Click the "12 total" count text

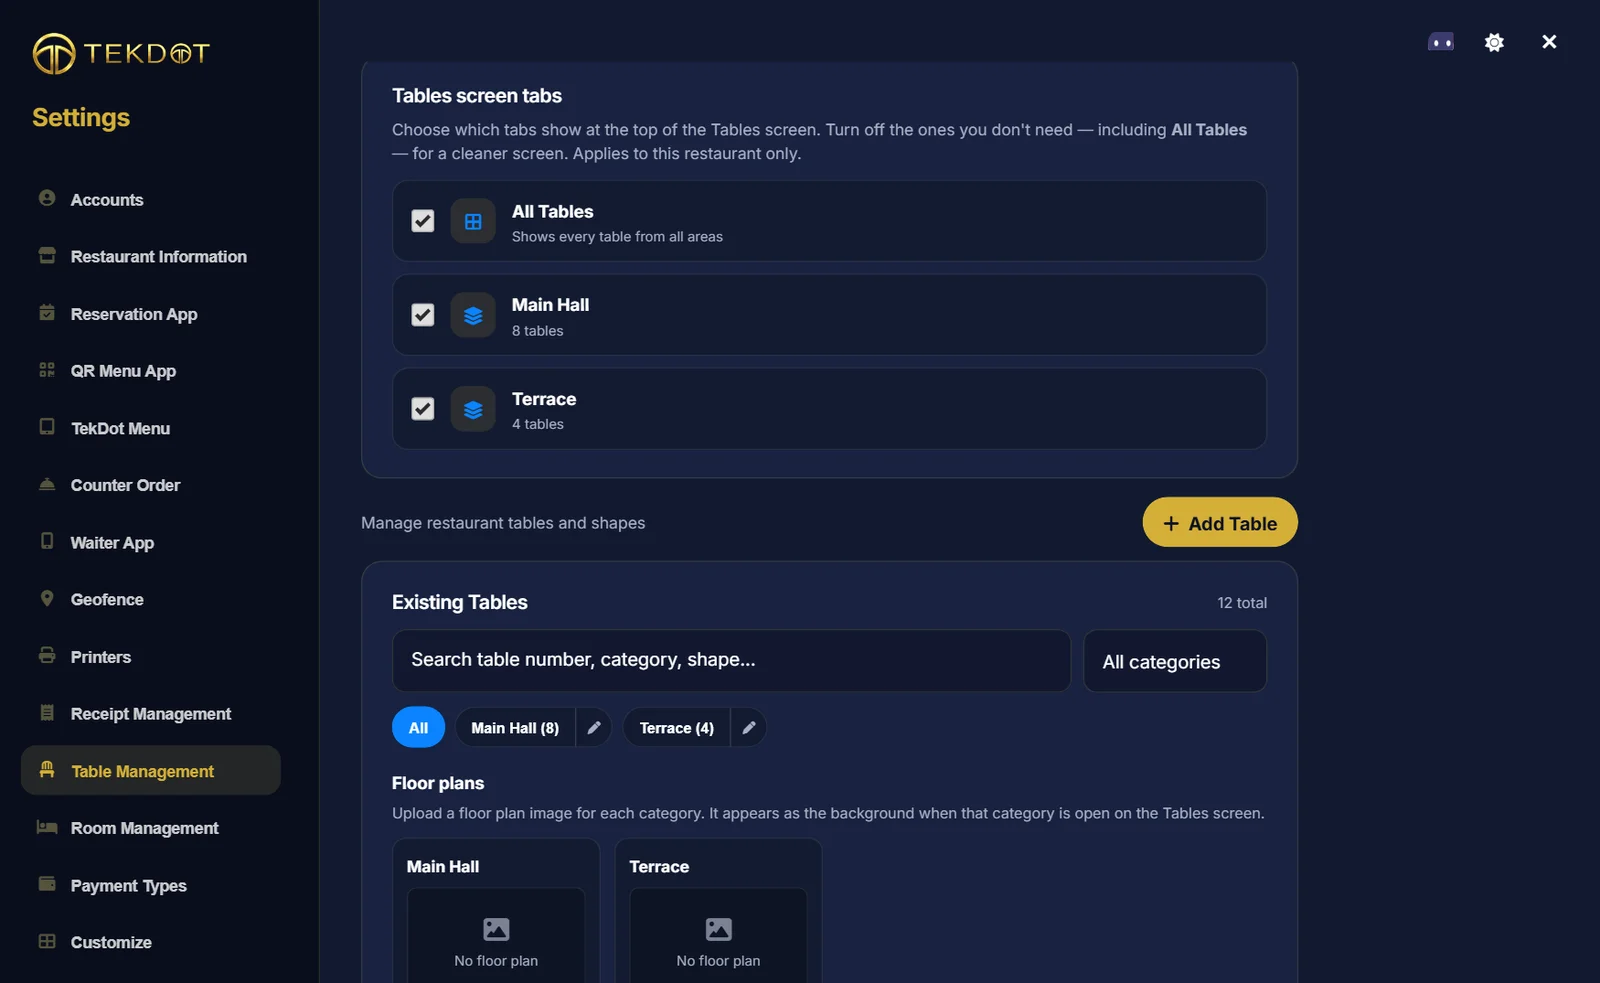tap(1242, 603)
